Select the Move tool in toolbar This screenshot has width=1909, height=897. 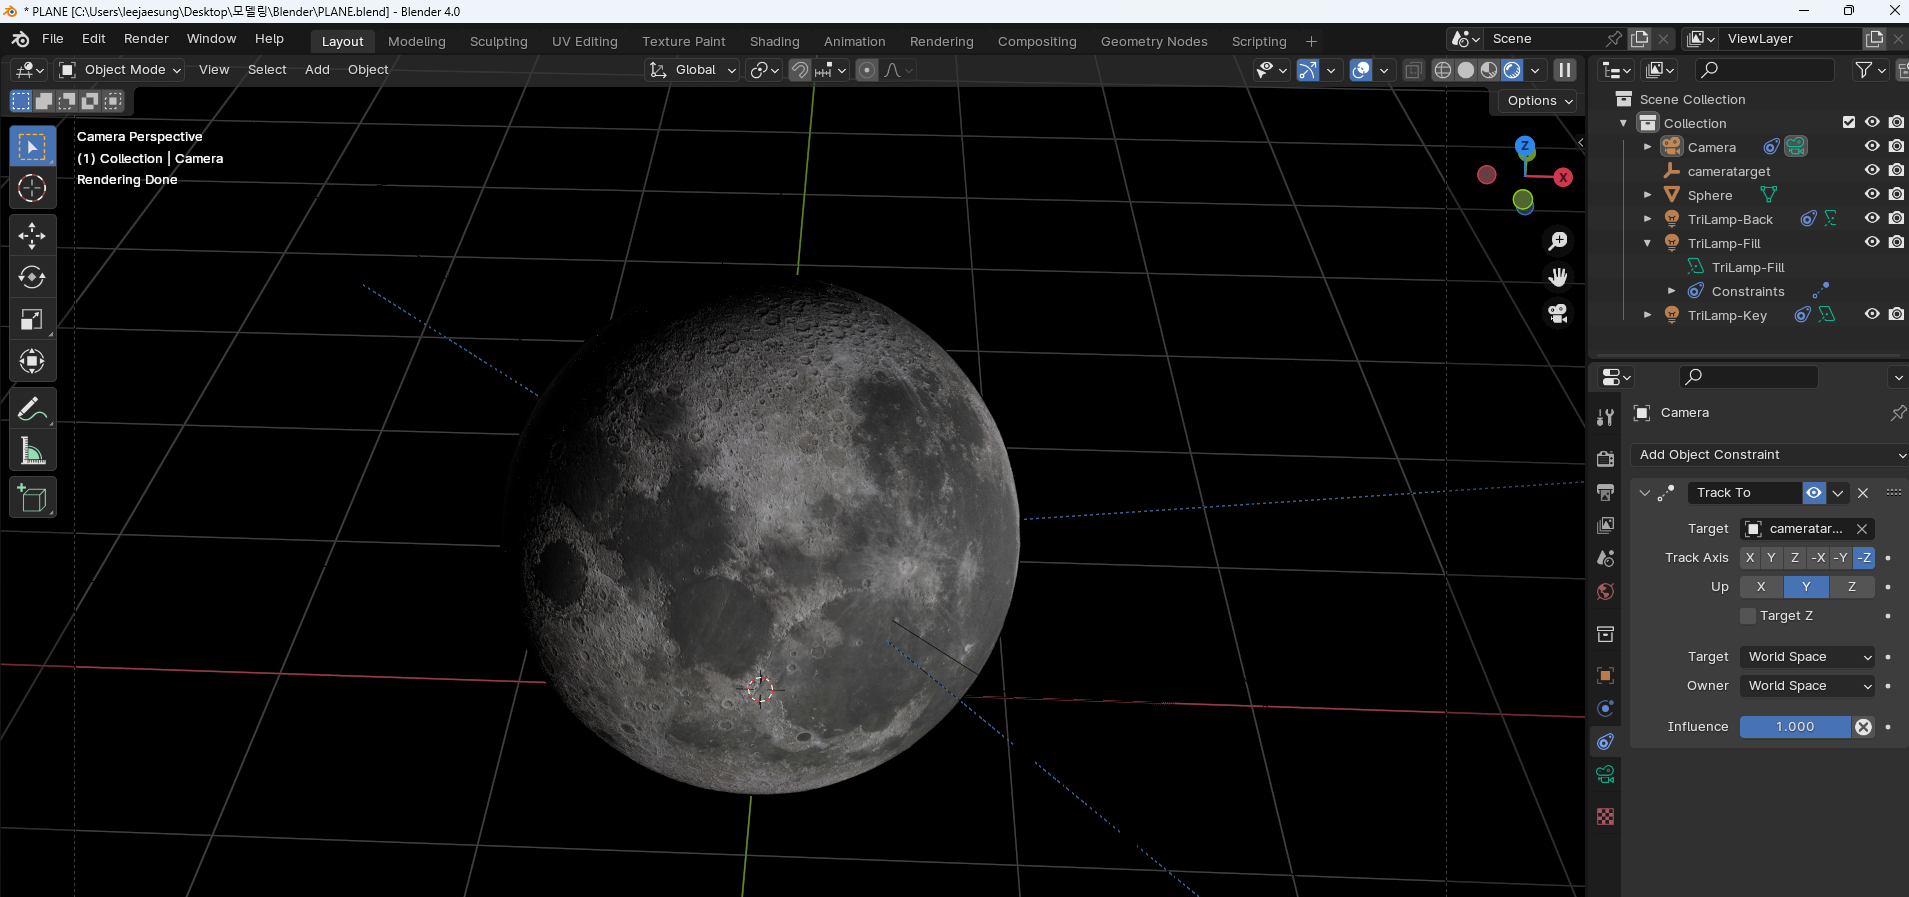click(32, 235)
